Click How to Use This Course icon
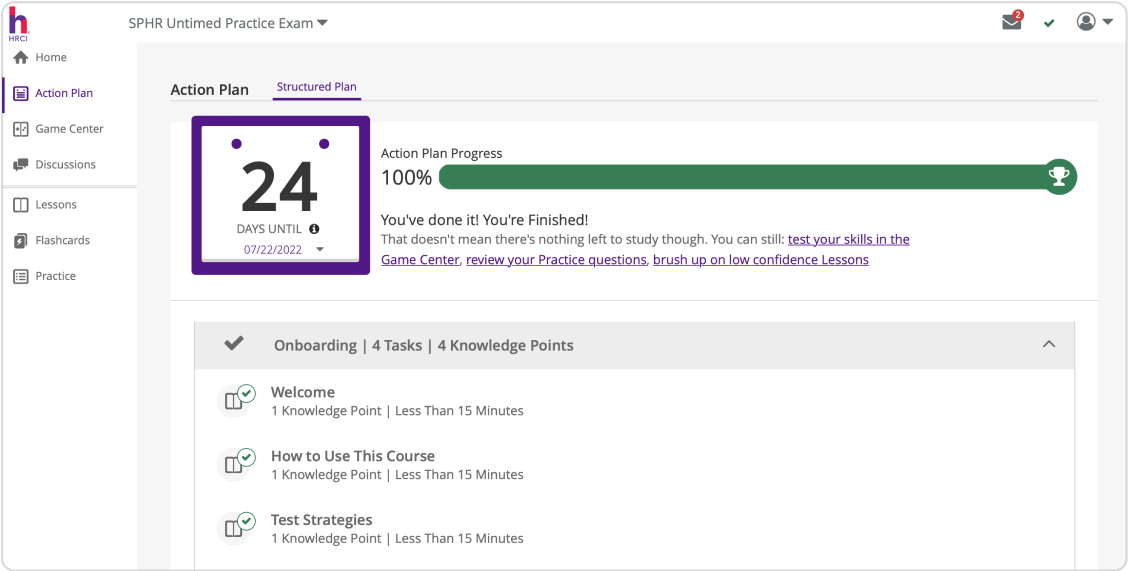The height and width of the screenshot is (571, 1128). point(236,464)
